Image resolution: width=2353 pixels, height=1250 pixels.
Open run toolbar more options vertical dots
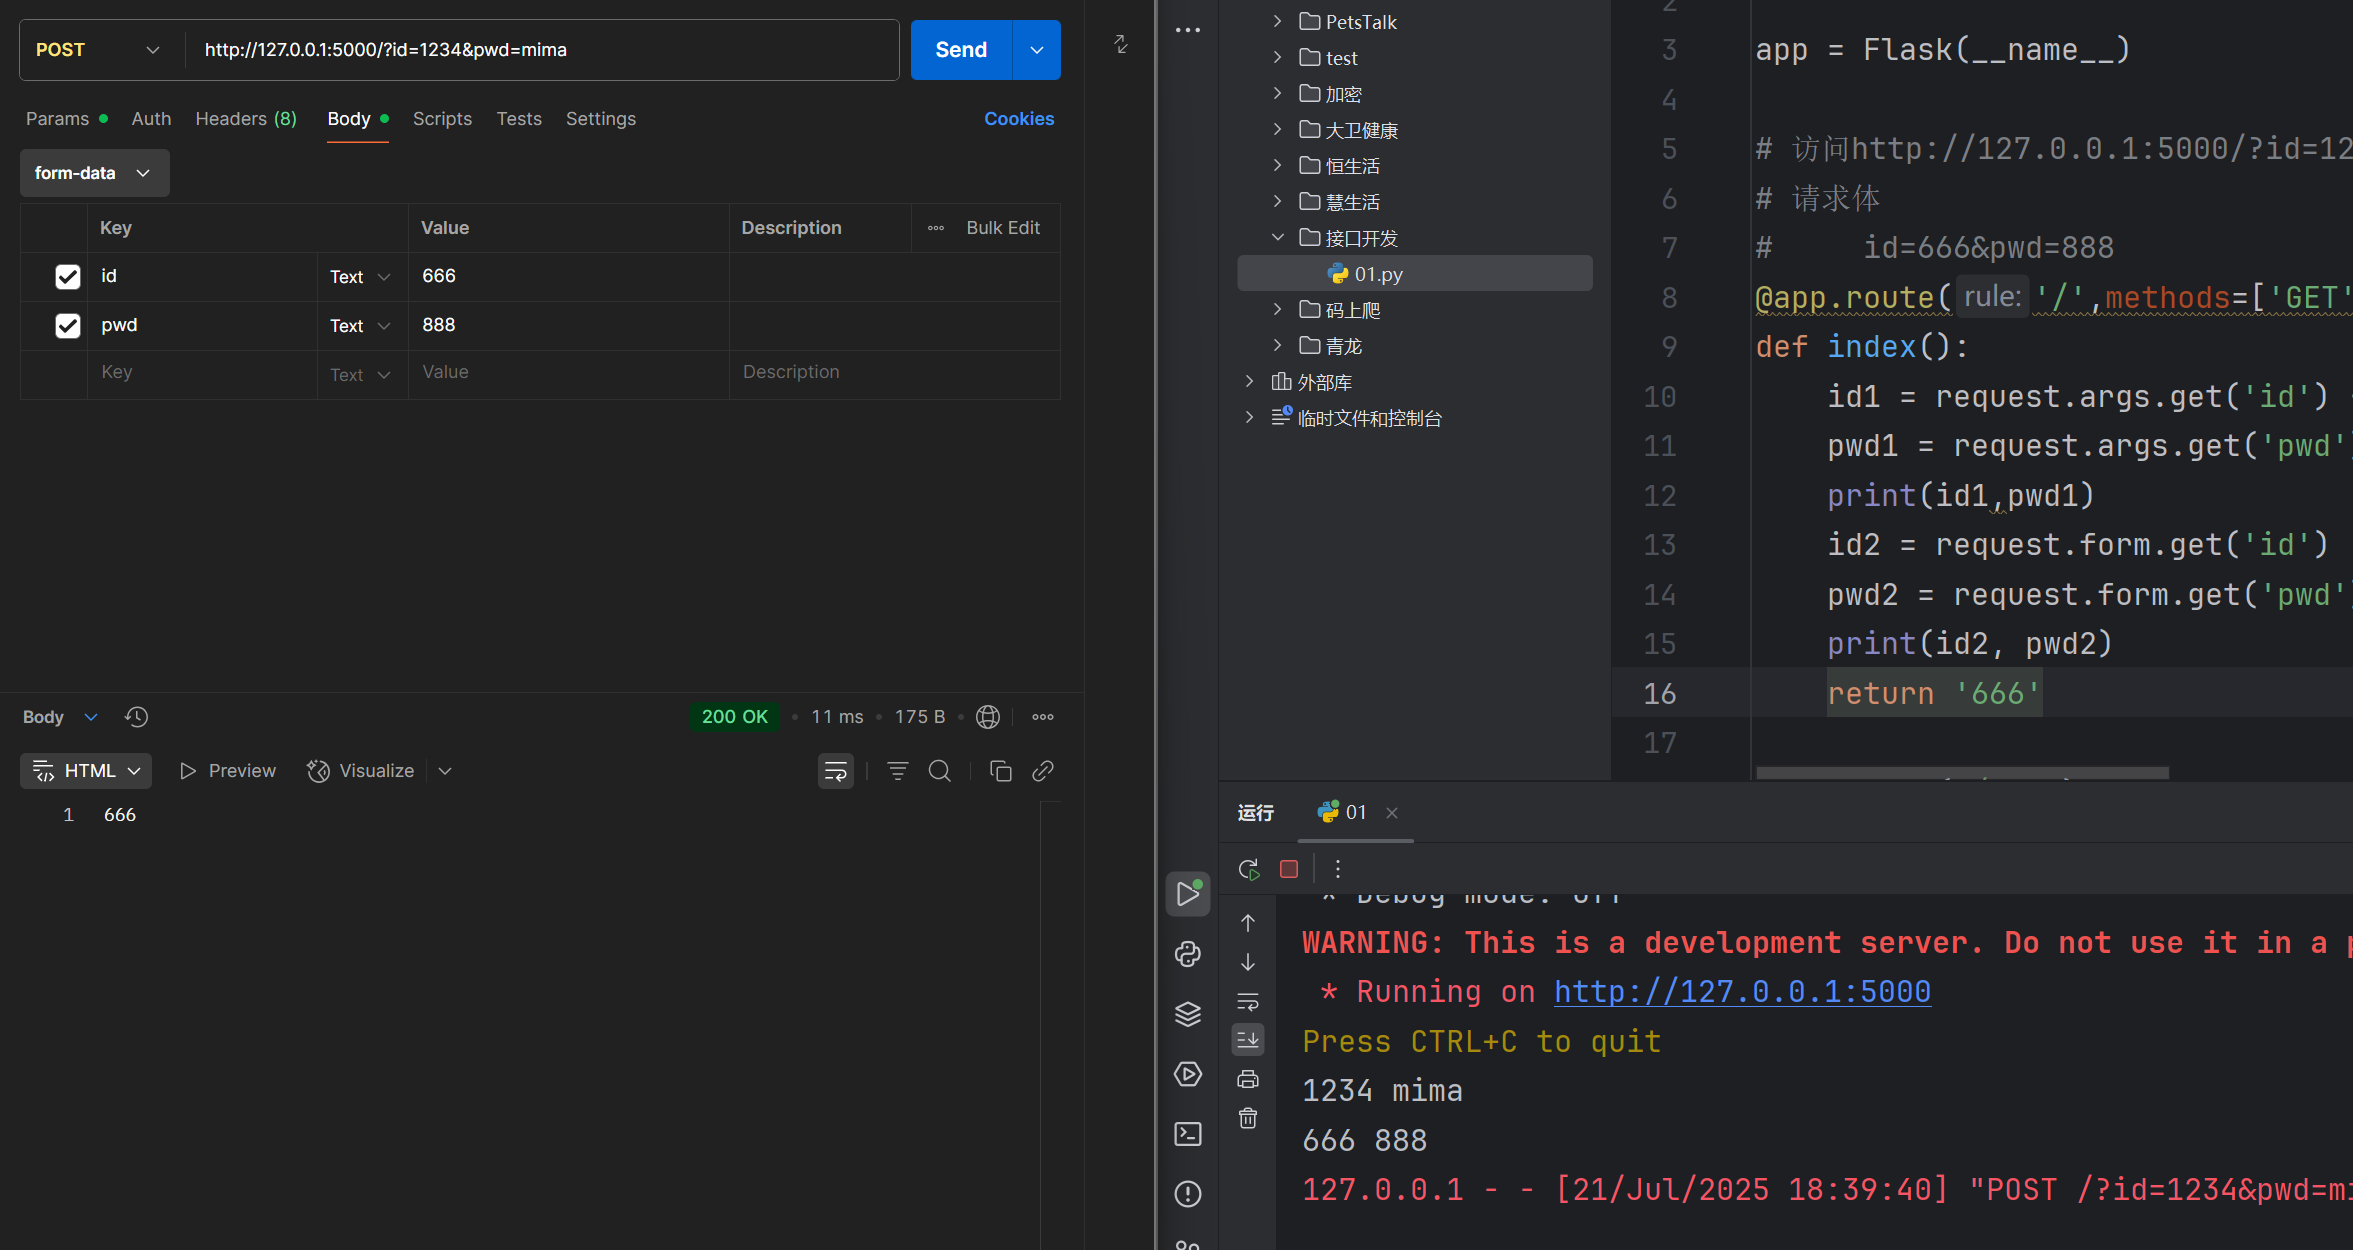pyautogui.click(x=1338, y=869)
